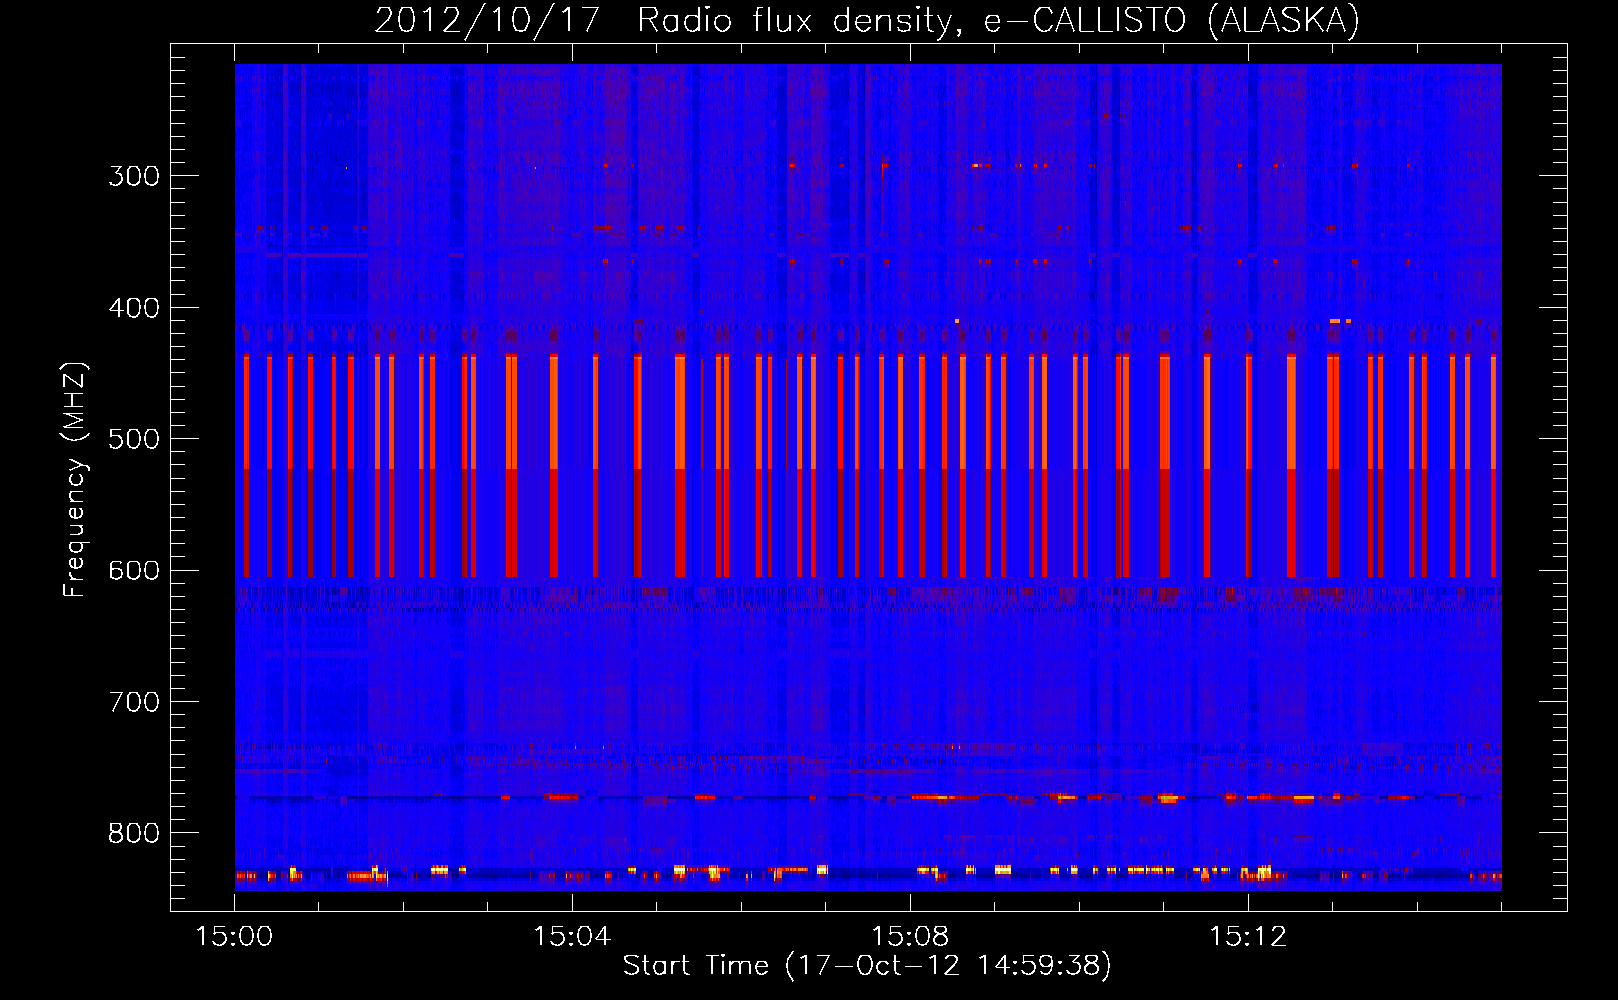The height and width of the screenshot is (1000, 1618).
Task: Click the 400 frequency tick label
Action: point(134,308)
